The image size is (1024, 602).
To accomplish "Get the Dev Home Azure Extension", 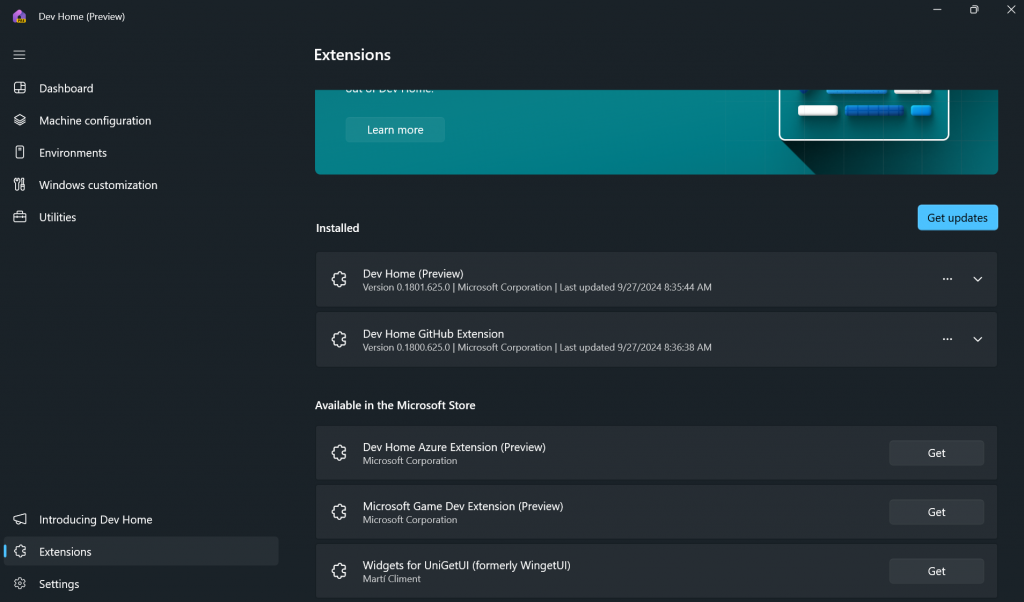I will tap(936, 453).
